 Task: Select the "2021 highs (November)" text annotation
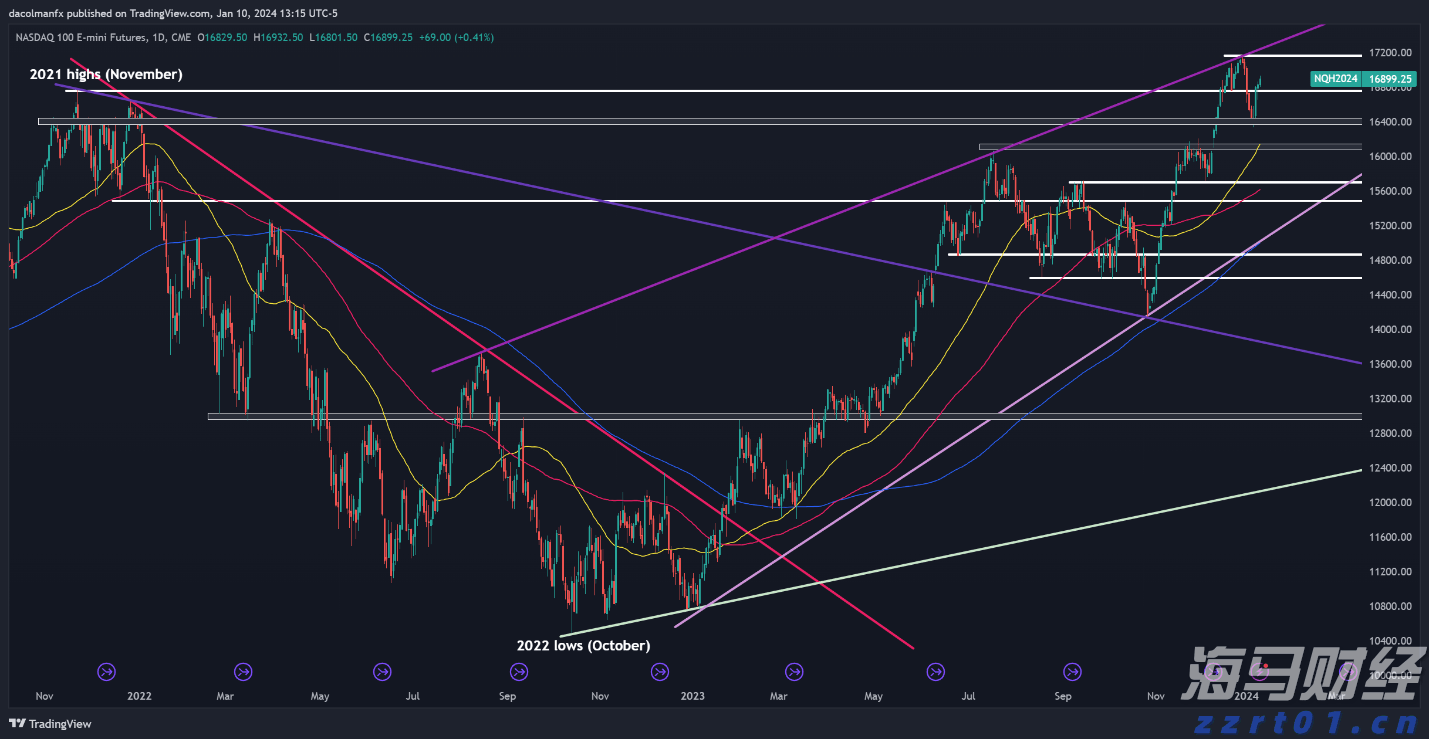(x=106, y=74)
